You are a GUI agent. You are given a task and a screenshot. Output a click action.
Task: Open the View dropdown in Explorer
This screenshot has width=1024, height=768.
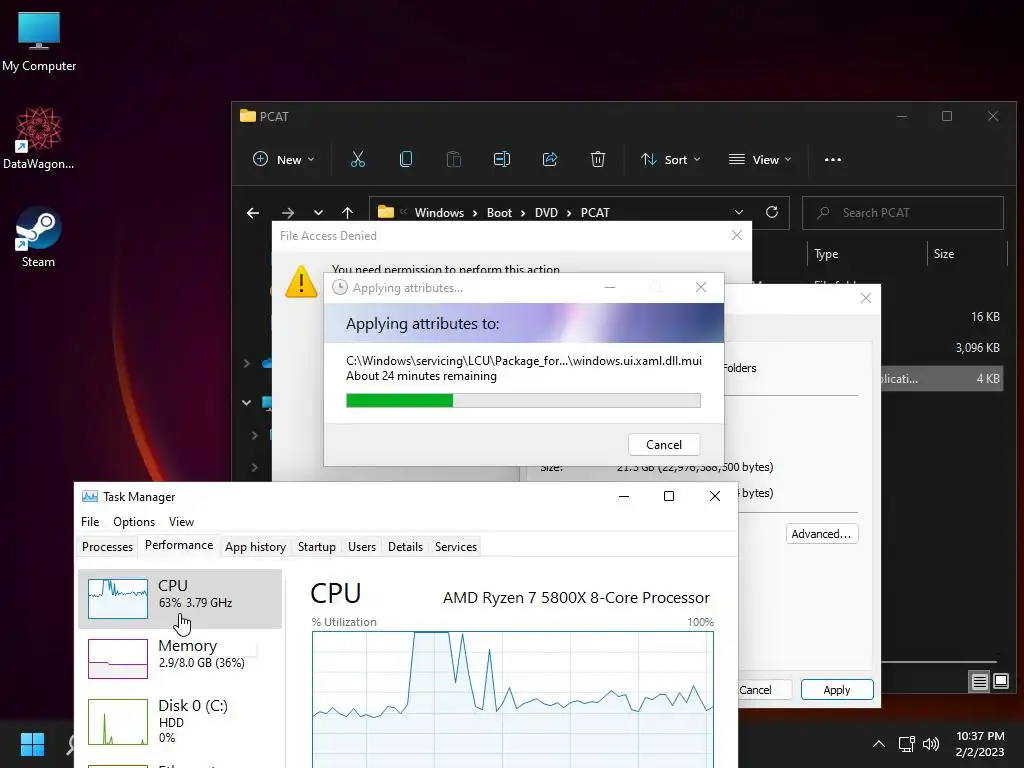click(x=760, y=159)
